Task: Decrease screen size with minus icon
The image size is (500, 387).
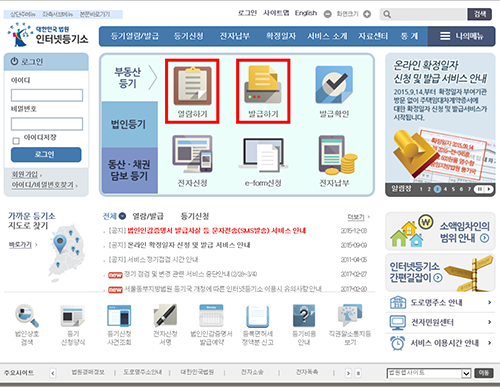Action: [328, 14]
